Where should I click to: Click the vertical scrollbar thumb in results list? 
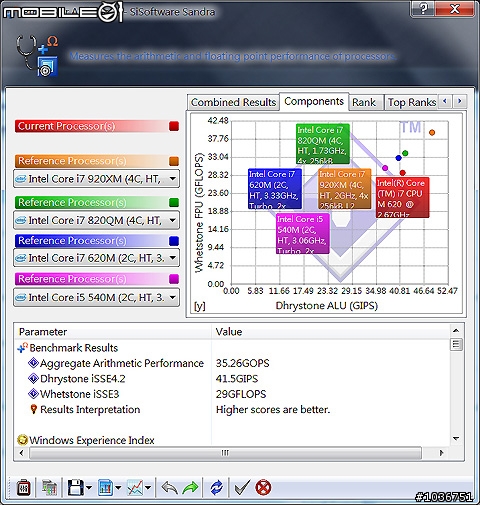point(456,345)
